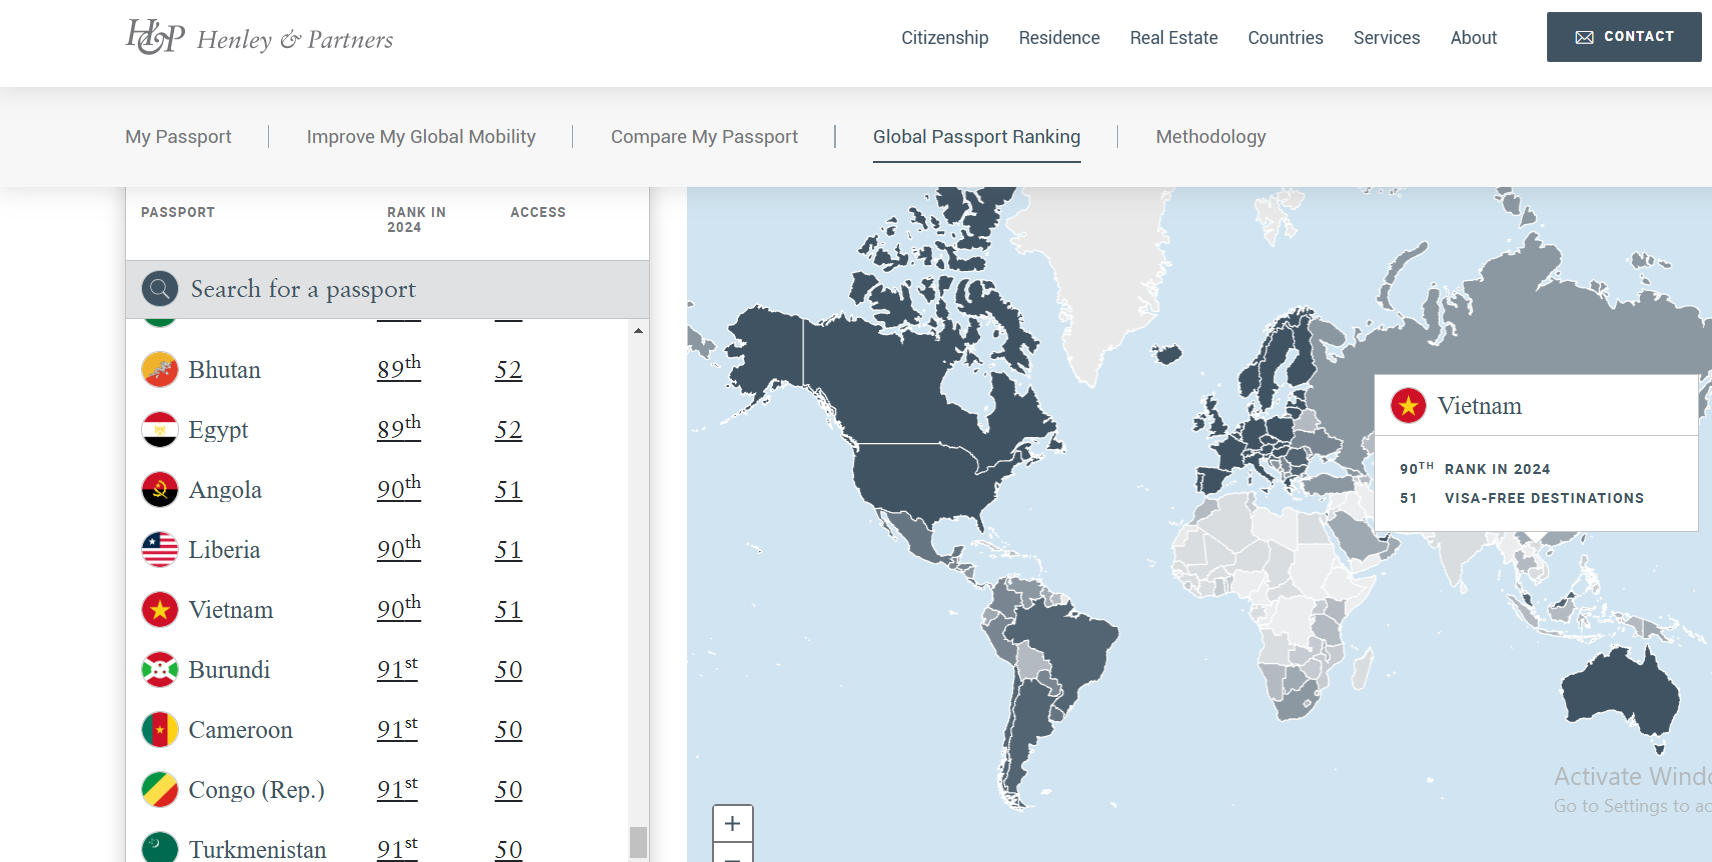
Task: Open the Services menu
Action: point(1386,38)
